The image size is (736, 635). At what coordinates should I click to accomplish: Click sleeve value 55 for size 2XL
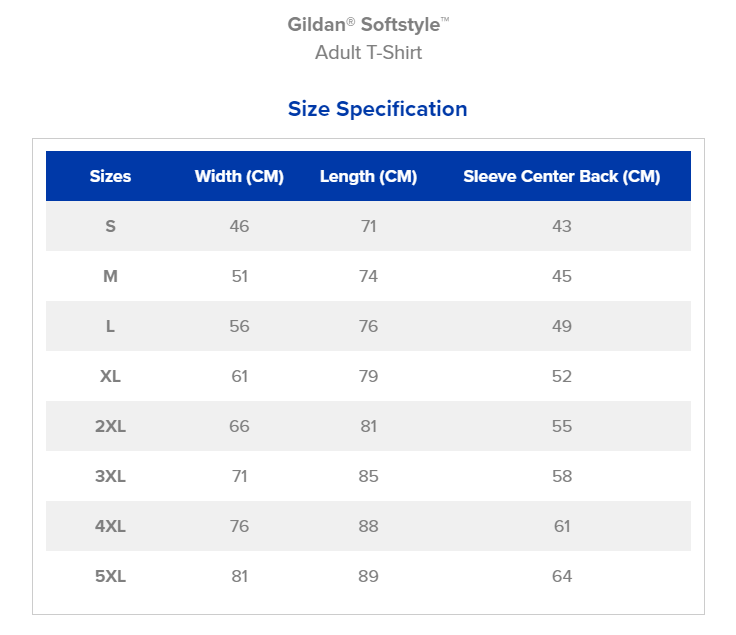562,426
